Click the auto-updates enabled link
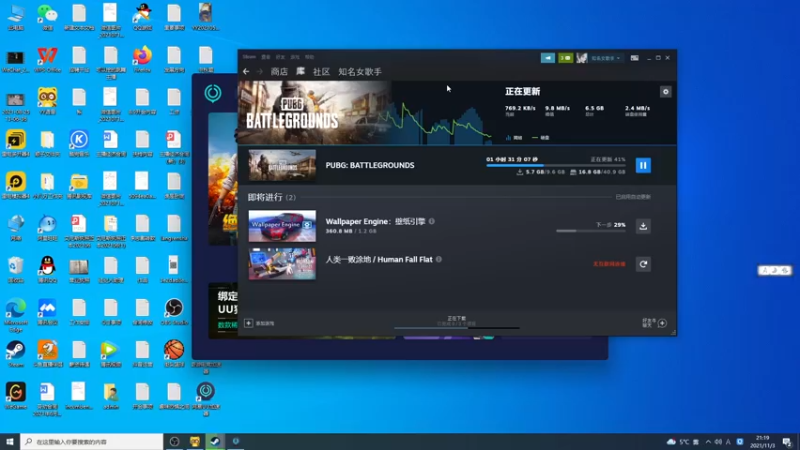The height and width of the screenshot is (450, 800). pos(633,197)
